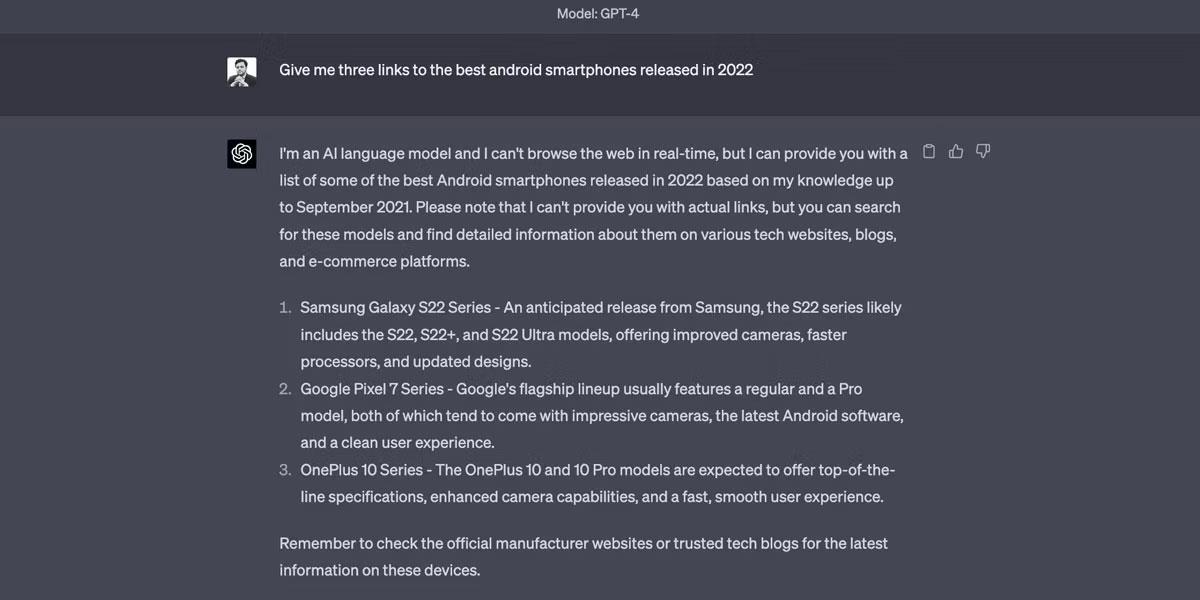1200x600 pixels.
Task: Click list number 2 in the response
Action: tap(285, 389)
